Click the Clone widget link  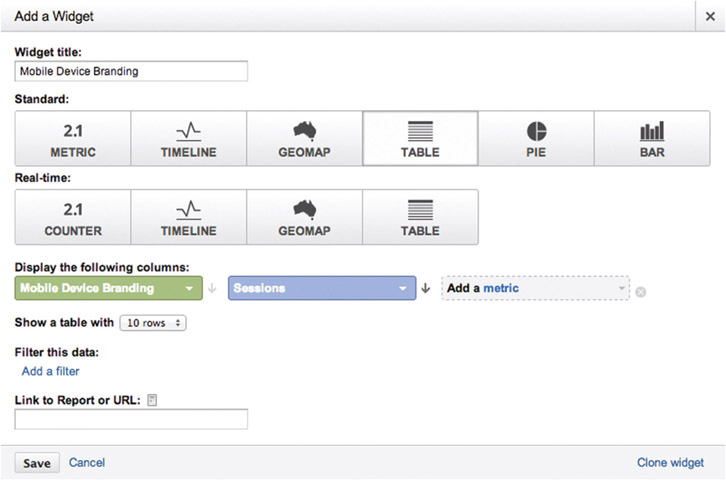[x=670, y=462]
